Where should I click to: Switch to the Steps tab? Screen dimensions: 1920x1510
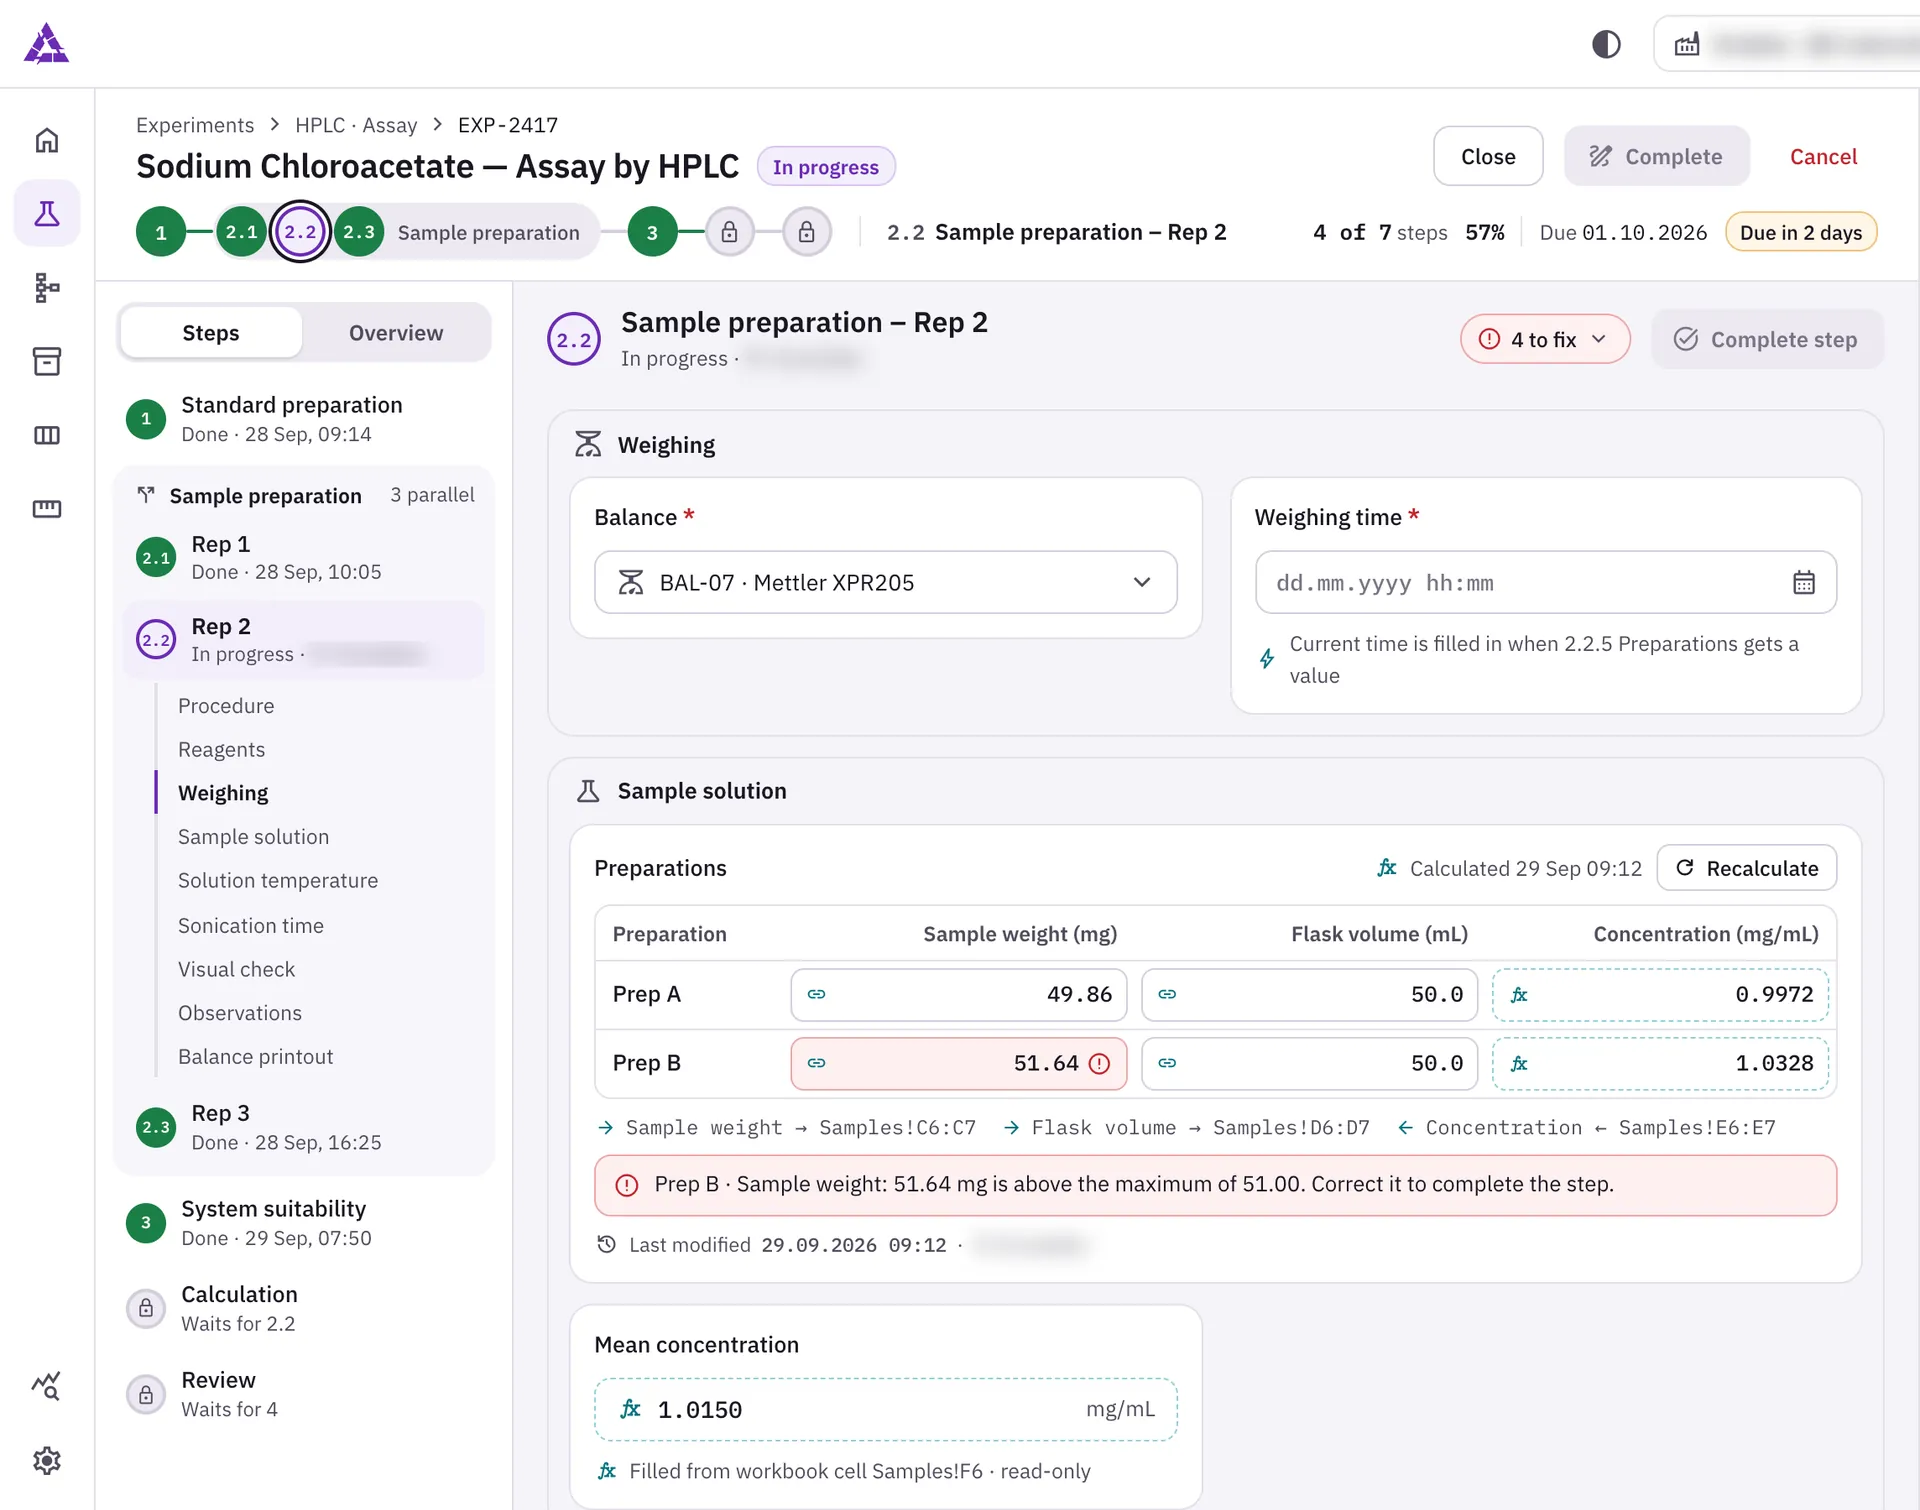click(x=211, y=332)
